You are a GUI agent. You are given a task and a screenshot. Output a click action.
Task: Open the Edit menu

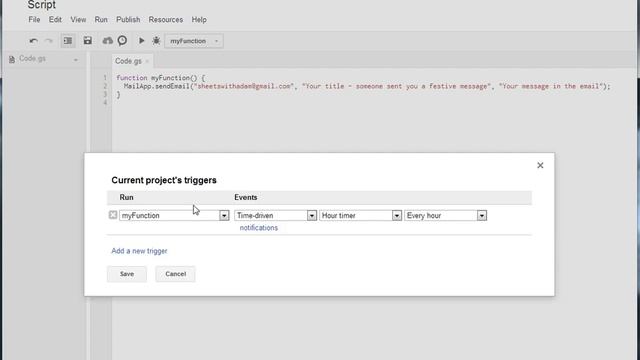[x=55, y=20]
